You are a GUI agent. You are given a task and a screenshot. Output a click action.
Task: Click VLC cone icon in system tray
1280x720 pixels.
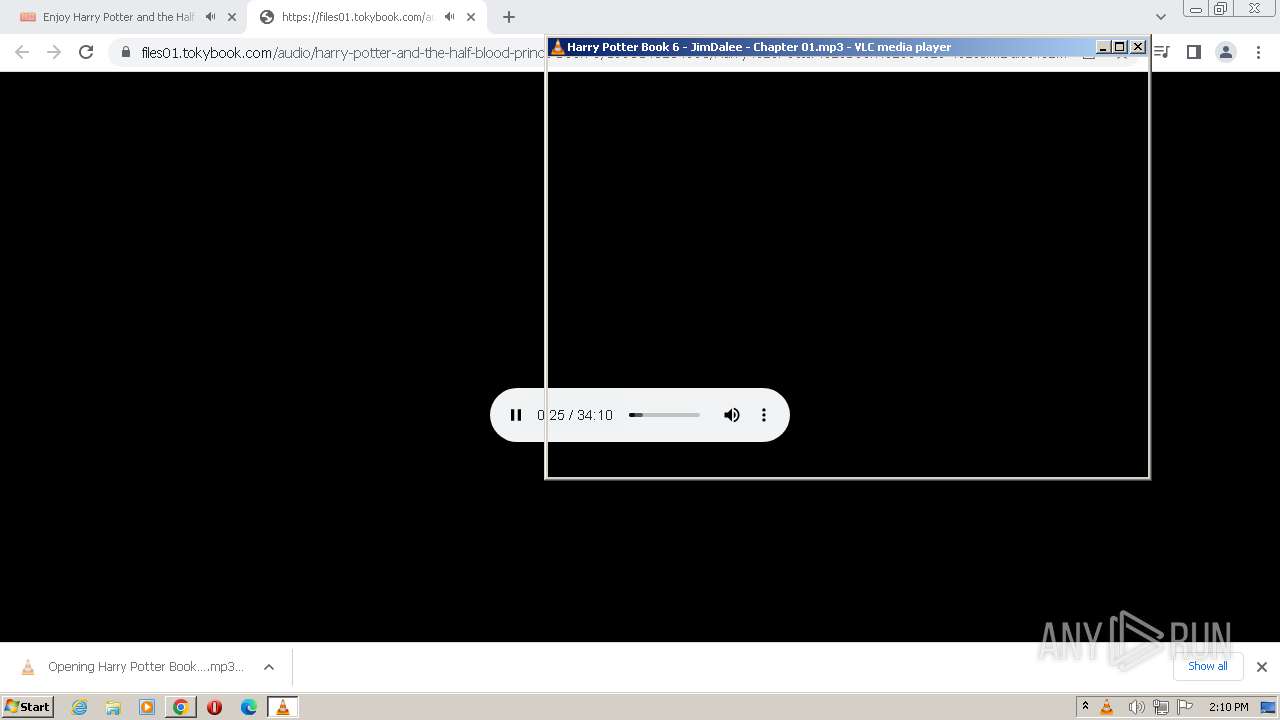point(1107,707)
